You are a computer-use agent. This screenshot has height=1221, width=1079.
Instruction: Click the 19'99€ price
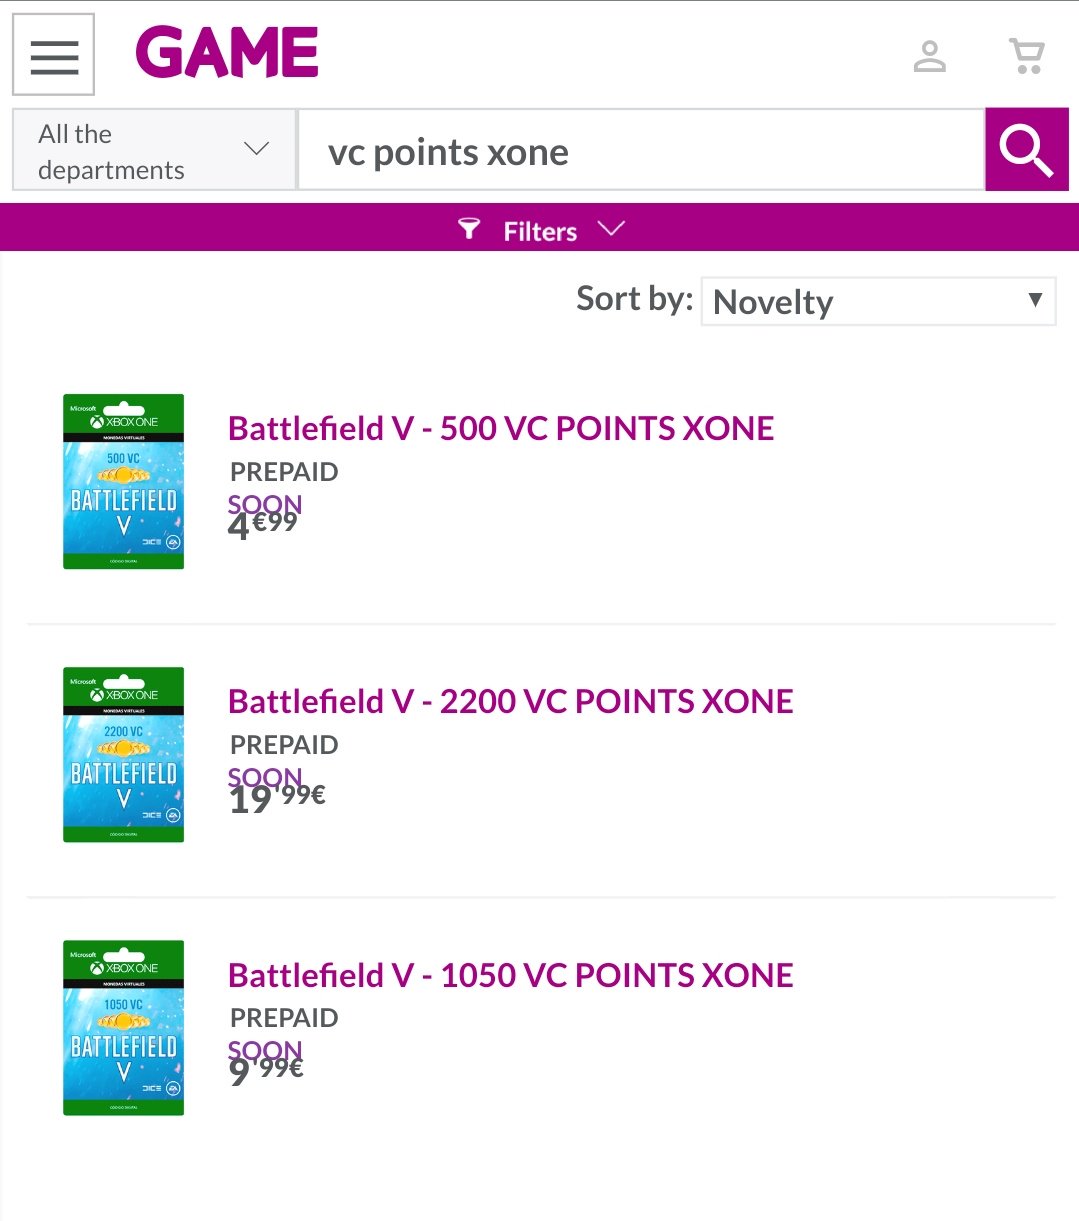(277, 799)
